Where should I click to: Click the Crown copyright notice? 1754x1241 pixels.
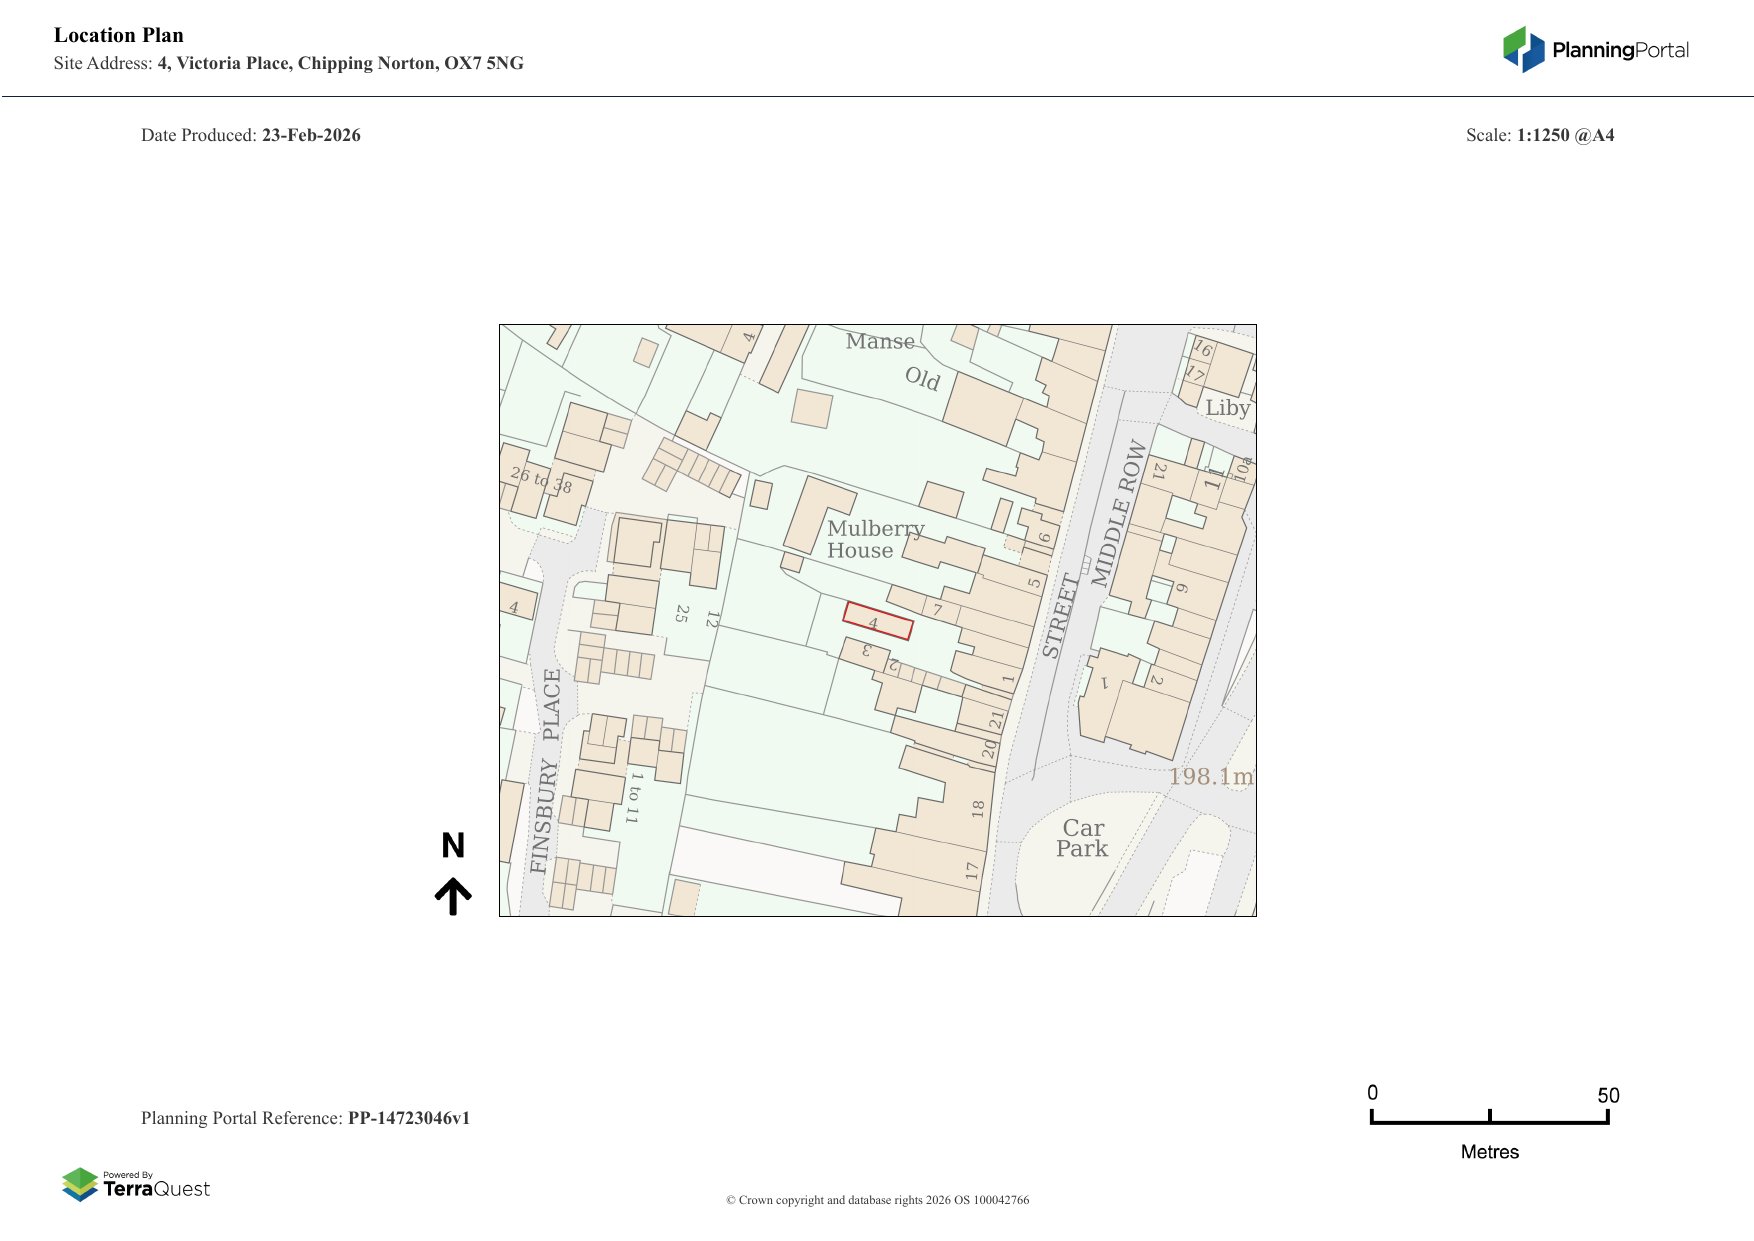877,1200
